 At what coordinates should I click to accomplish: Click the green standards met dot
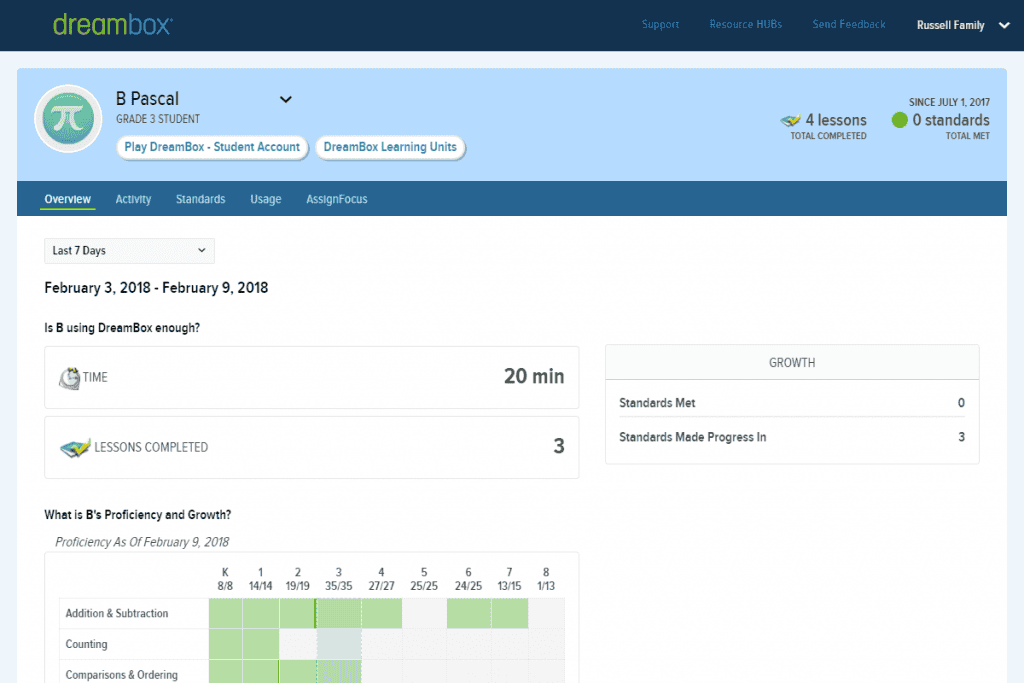899,120
